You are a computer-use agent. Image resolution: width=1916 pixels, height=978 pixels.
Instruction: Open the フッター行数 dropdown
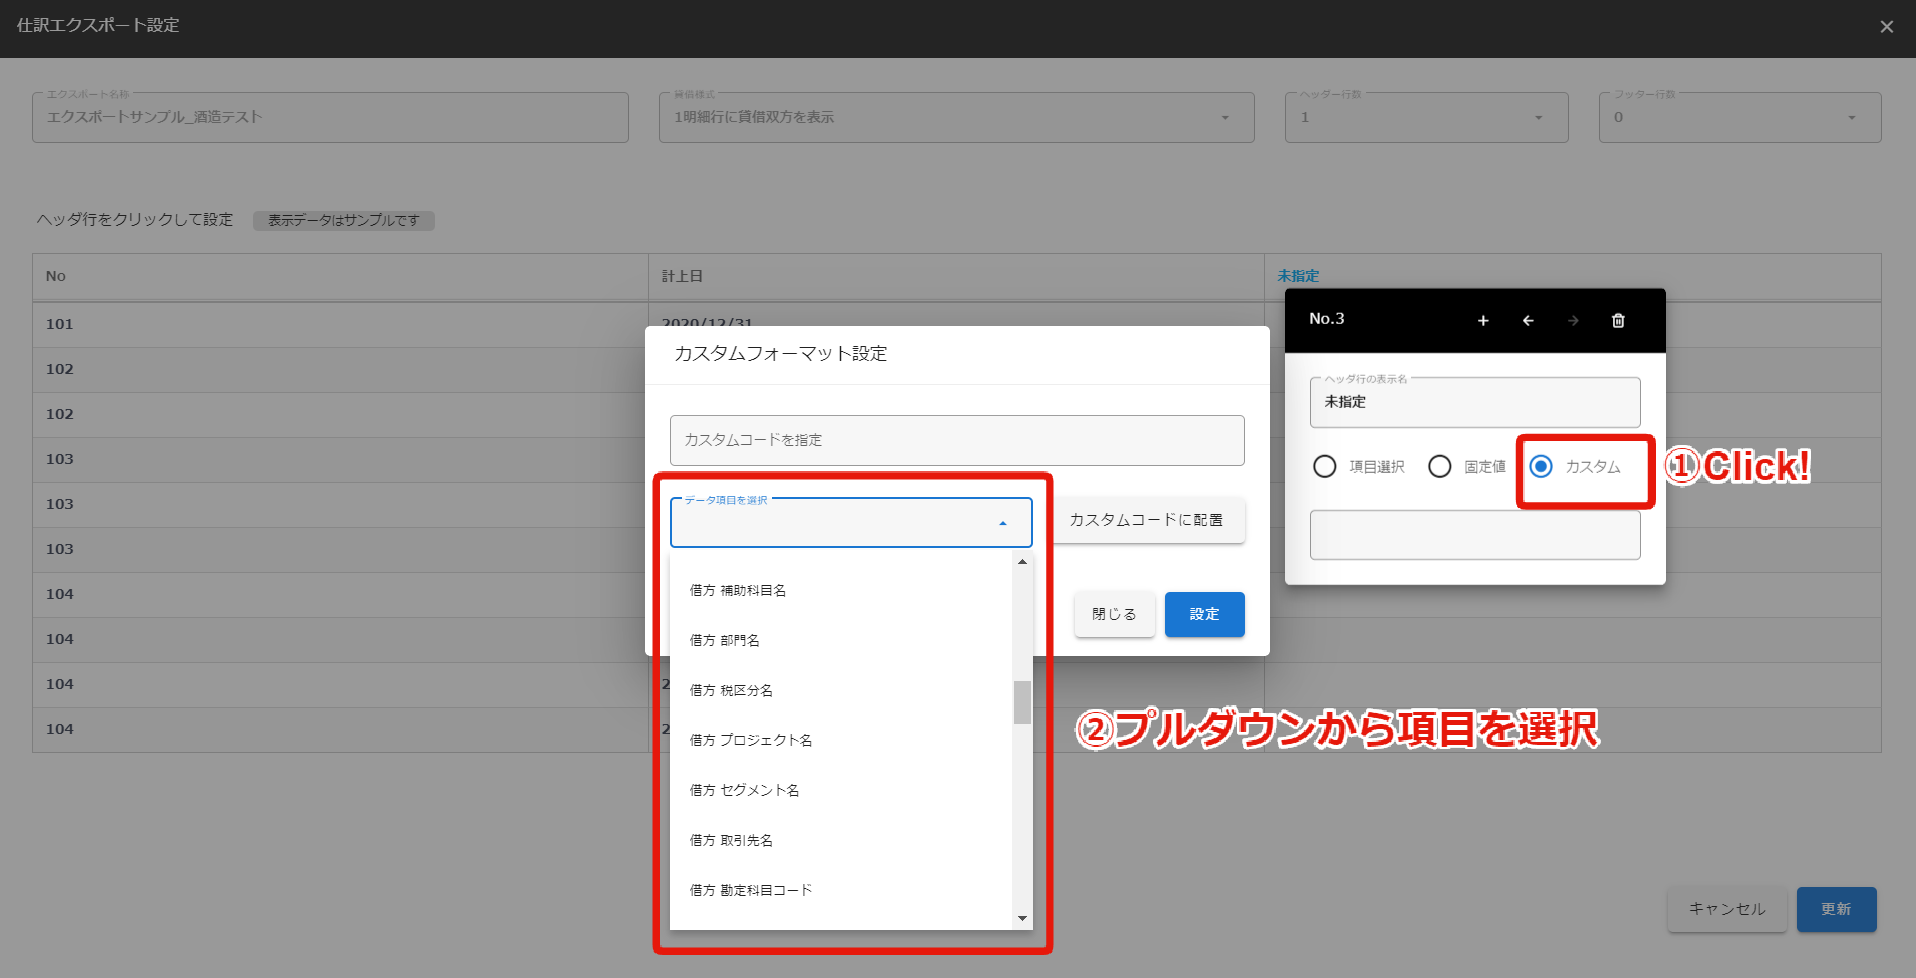tap(1740, 117)
